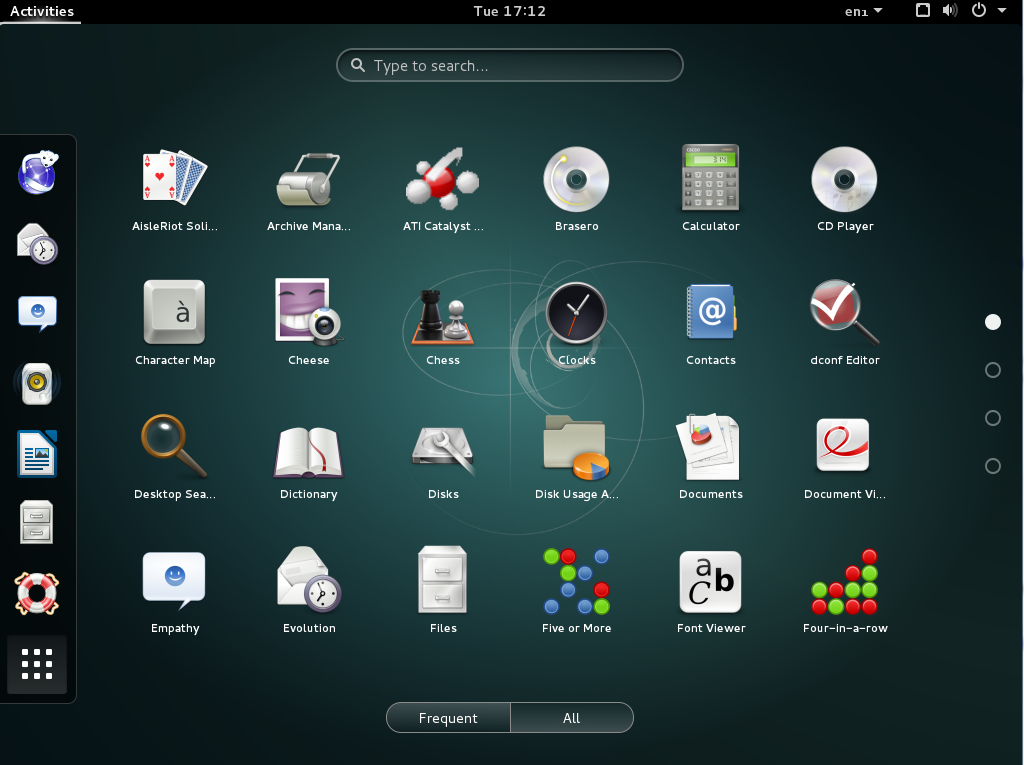Open volume control in top bar
This screenshot has width=1024, height=765.
tap(950, 10)
